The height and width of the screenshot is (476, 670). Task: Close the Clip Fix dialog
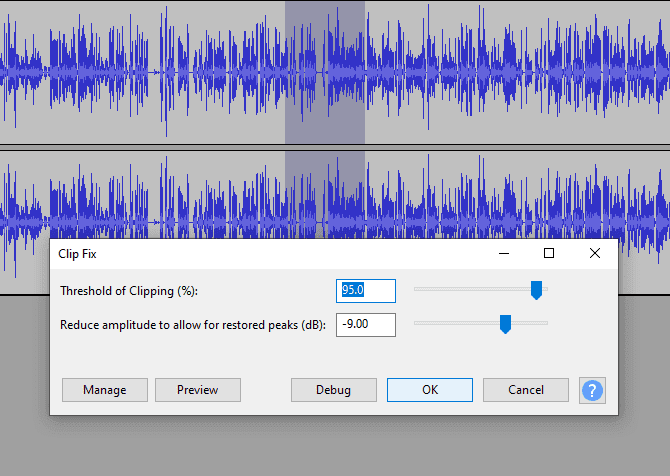pyautogui.click(x=595, y=253)
